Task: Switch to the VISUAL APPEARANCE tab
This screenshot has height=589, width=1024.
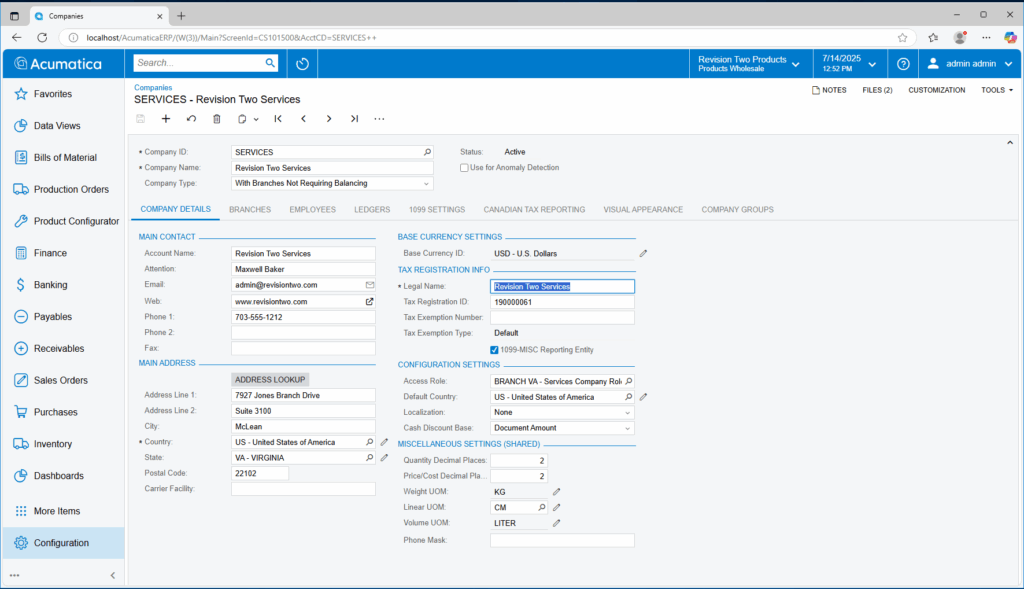Action: pyautogui.click(x=643, y=210)
